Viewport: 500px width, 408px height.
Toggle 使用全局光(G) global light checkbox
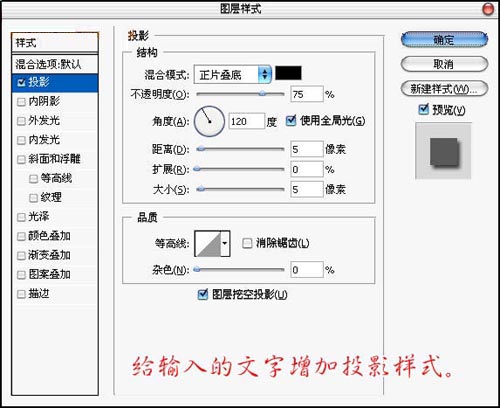[291, 121]
